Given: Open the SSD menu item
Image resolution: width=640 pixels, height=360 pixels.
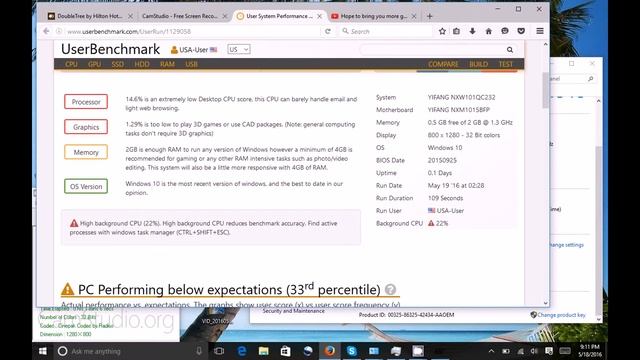Looking at the screenshot, I should coord(118,64).
